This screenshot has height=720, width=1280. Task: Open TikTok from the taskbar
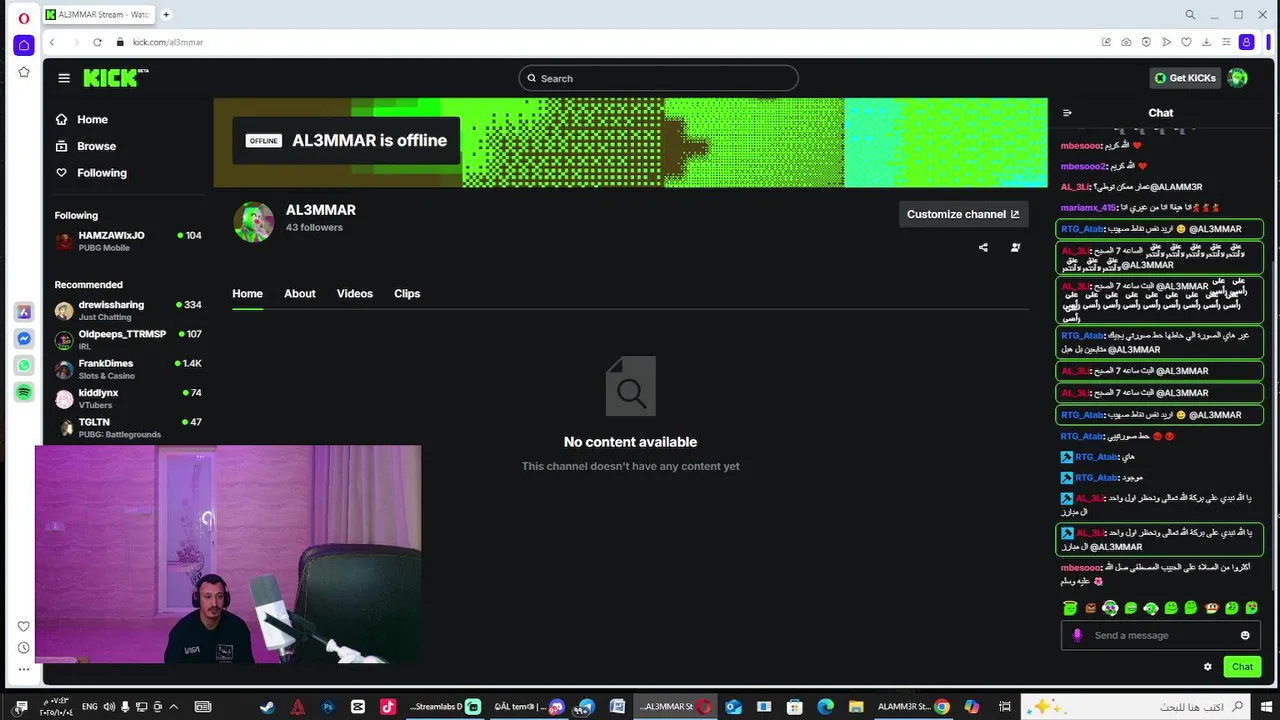point(388,707)
